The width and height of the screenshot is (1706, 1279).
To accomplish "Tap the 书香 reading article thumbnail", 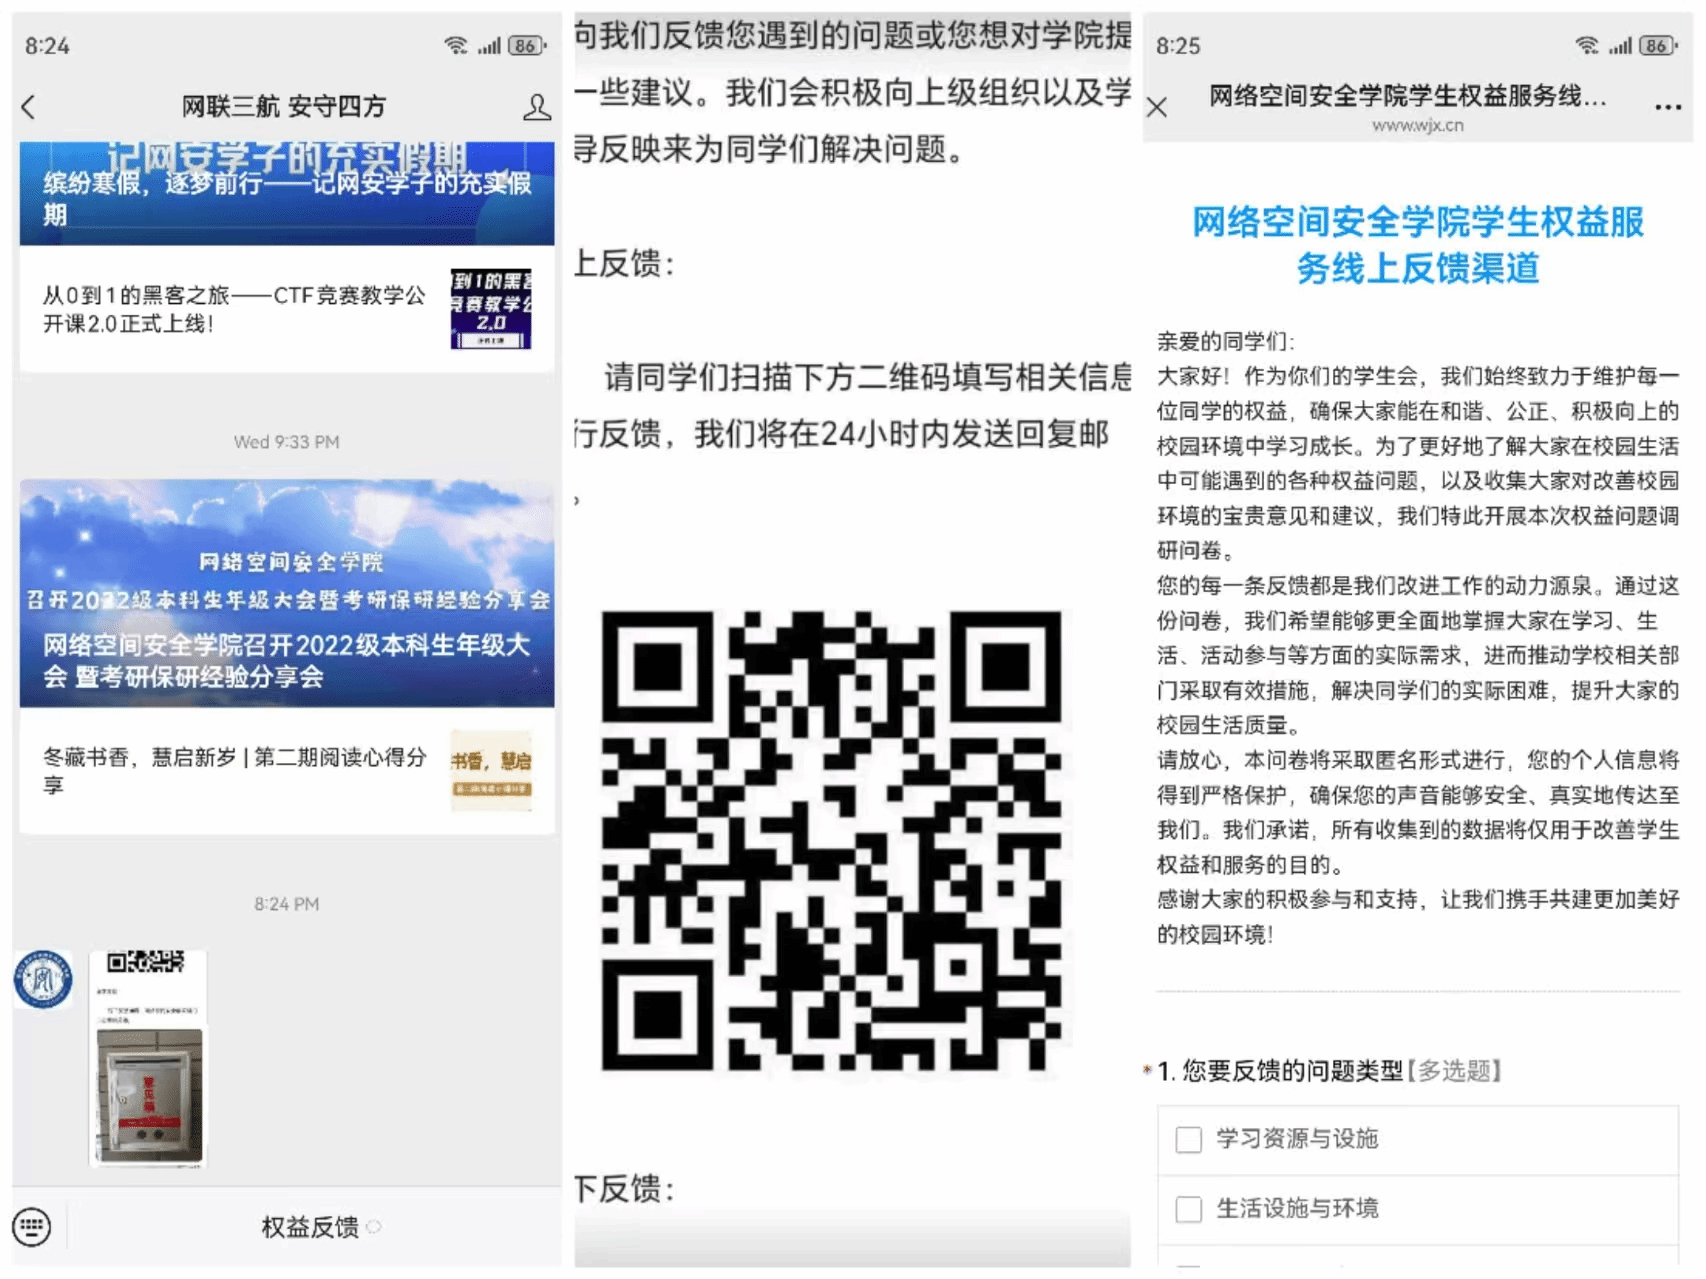I will [x=490, y=771].
